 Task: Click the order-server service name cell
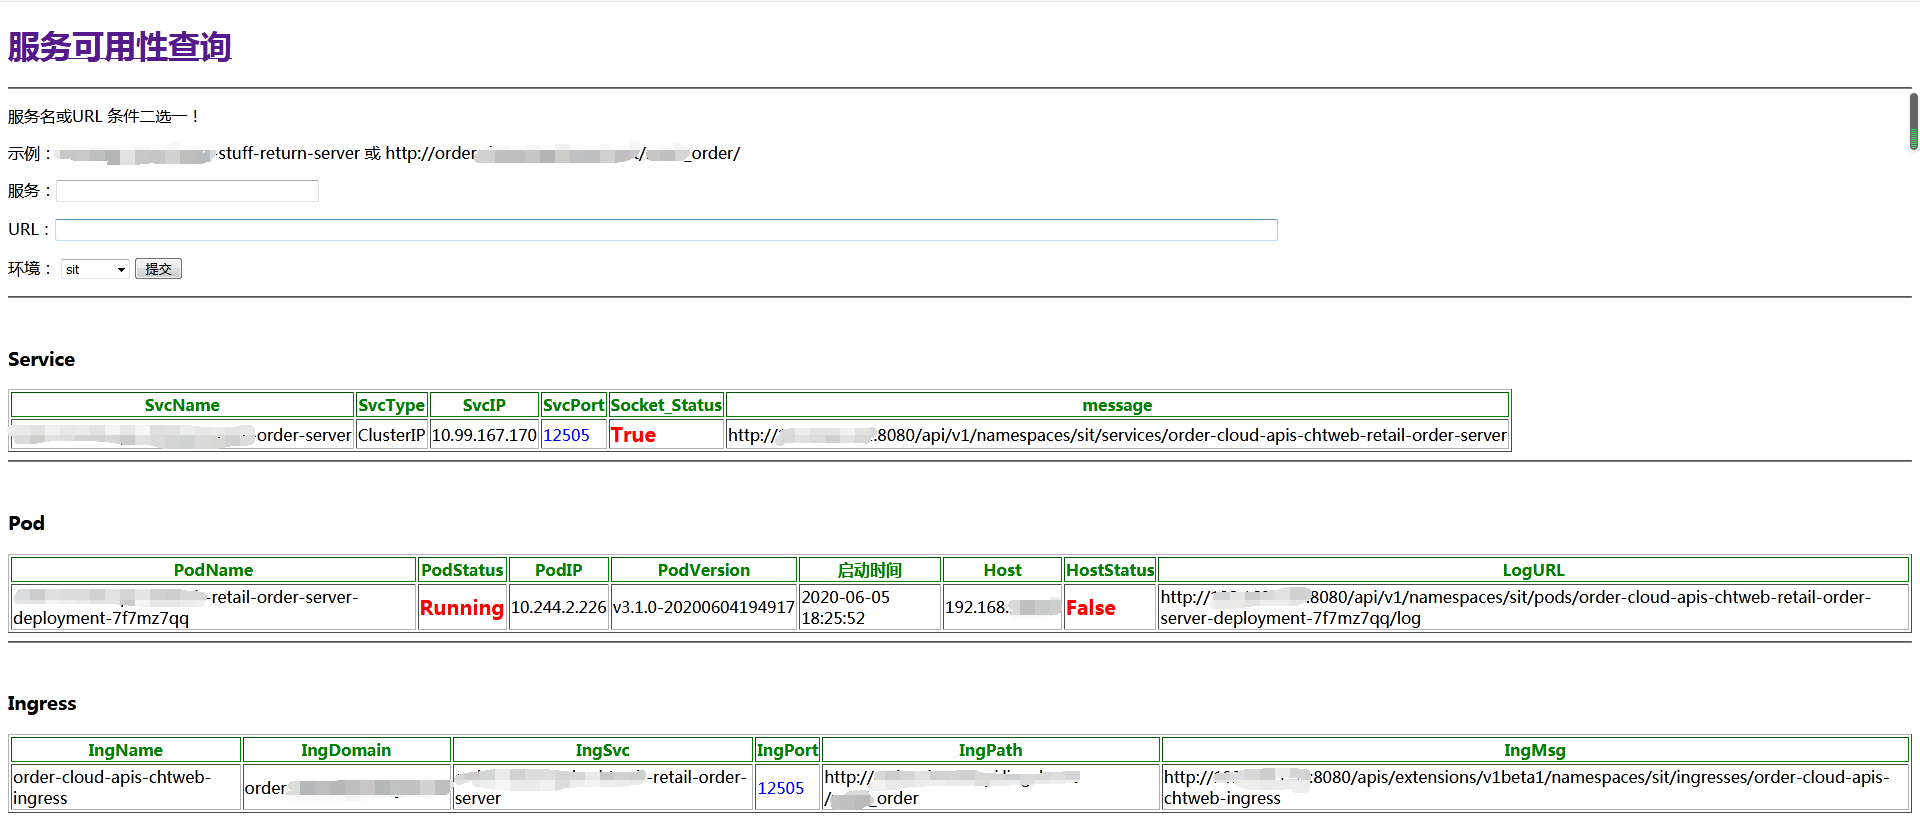182,435
